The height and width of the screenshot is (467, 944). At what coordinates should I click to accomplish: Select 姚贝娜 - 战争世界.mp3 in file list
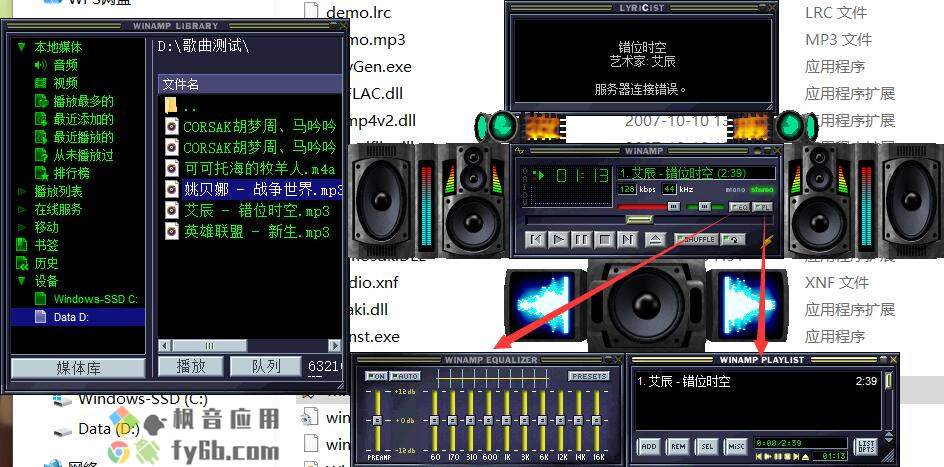261,190
